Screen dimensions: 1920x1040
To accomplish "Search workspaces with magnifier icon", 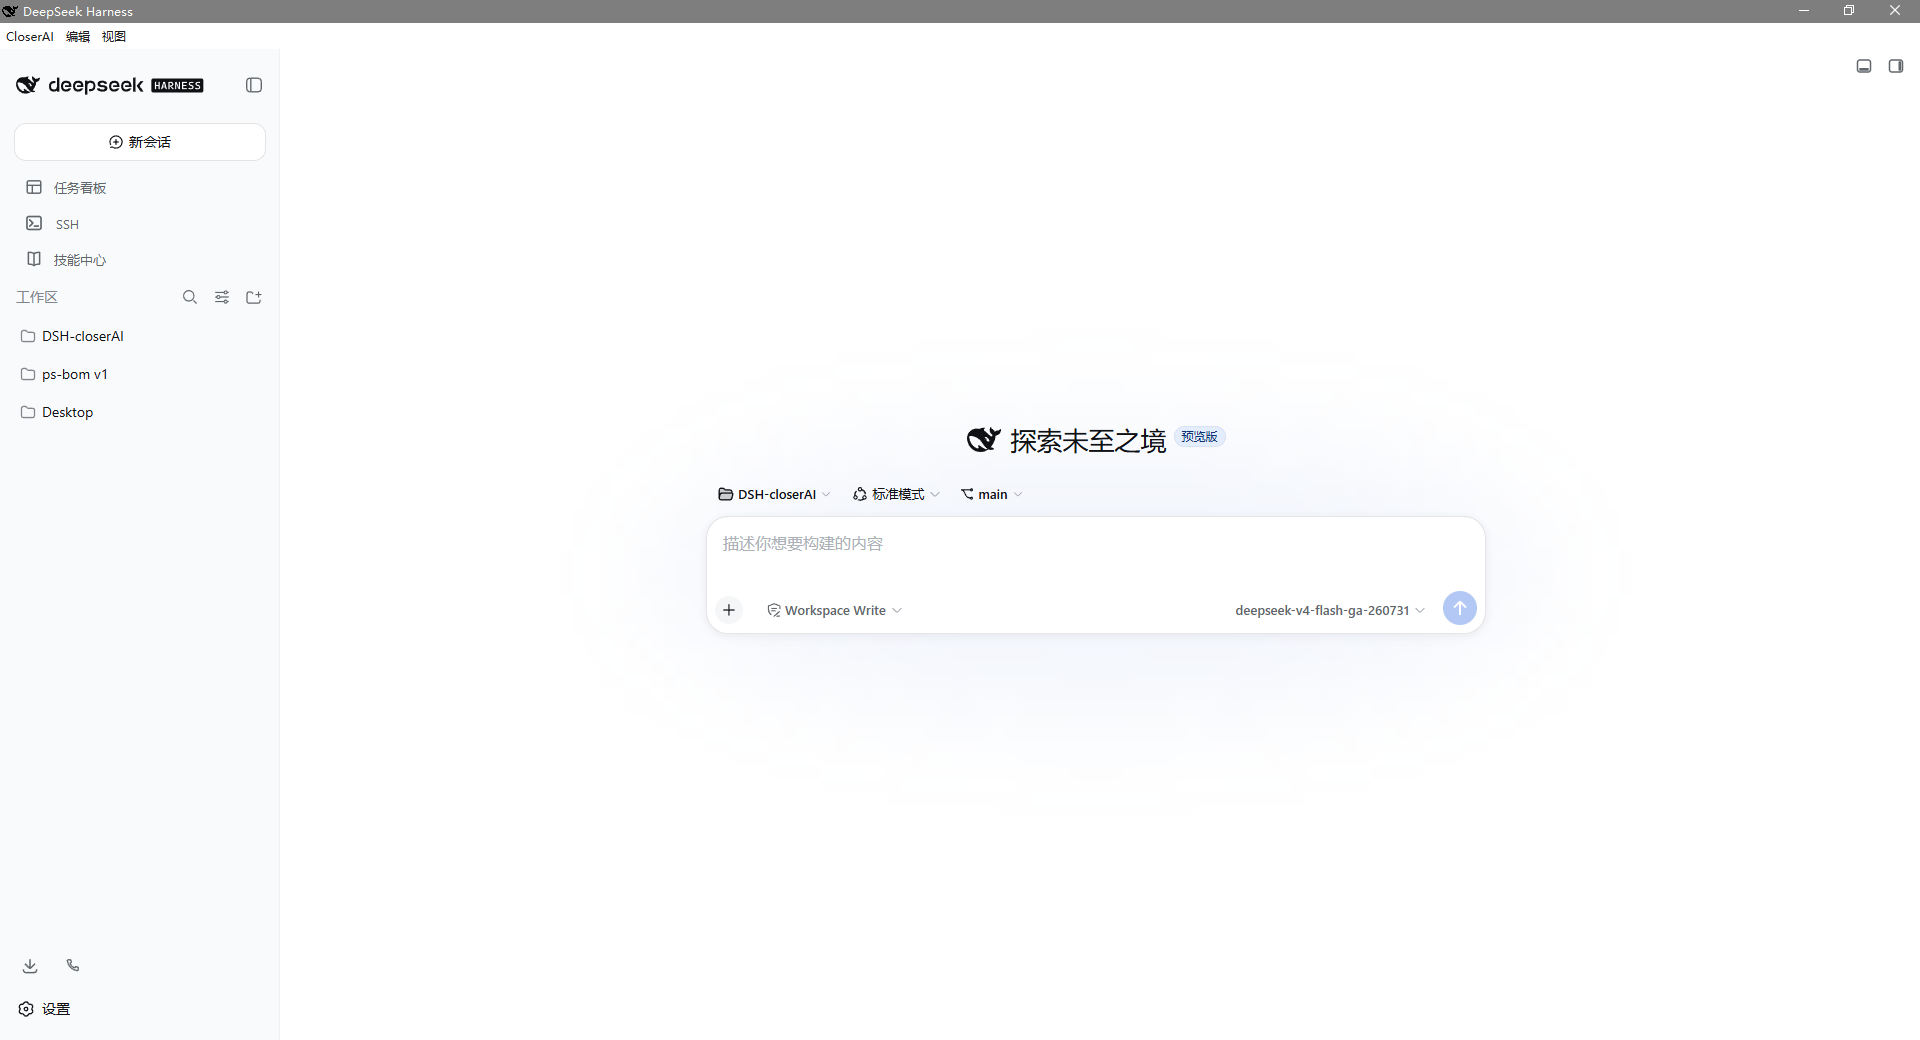I will coord(190,297).
